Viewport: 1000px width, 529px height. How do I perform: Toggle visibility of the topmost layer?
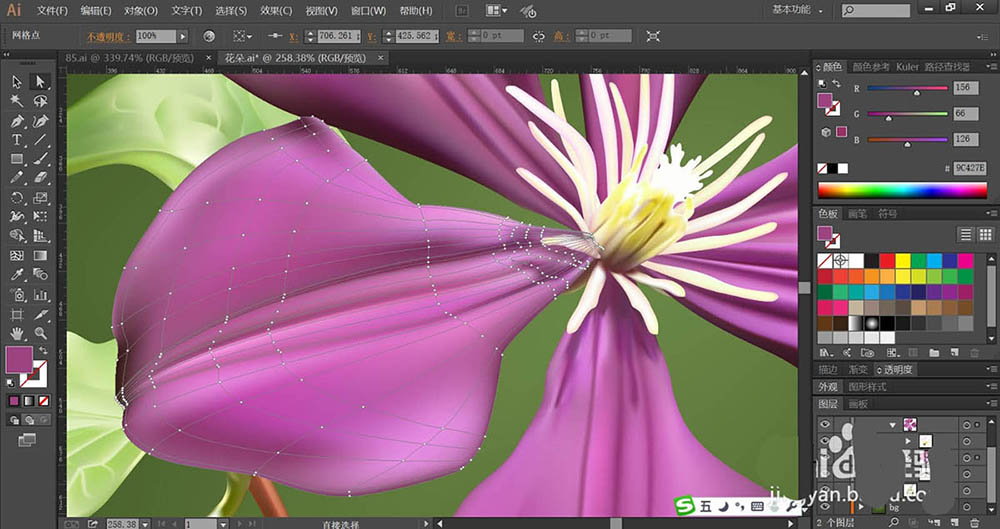click(825, 424)
